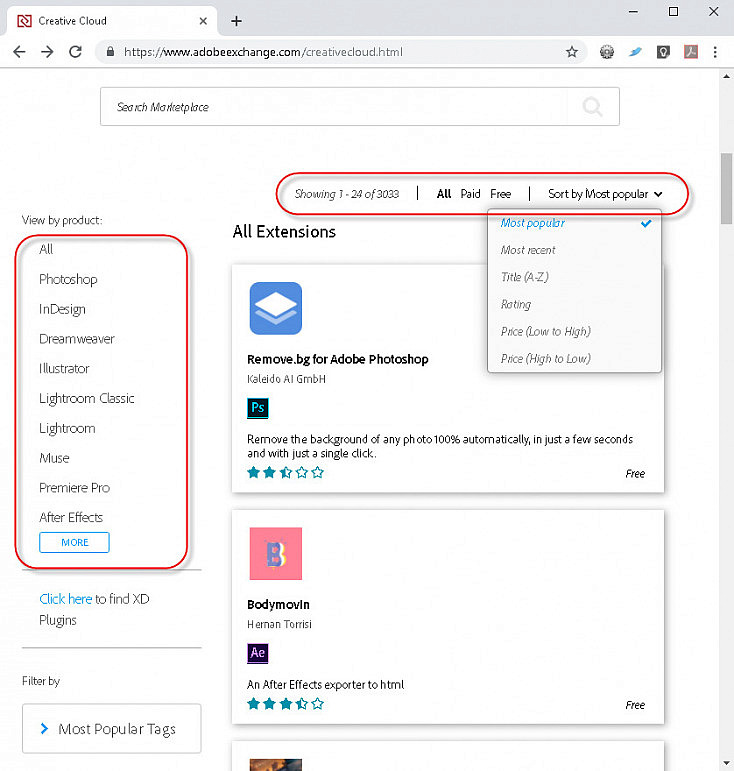Sort by Rating
The image size is (734, 771).
coord(516,304)
